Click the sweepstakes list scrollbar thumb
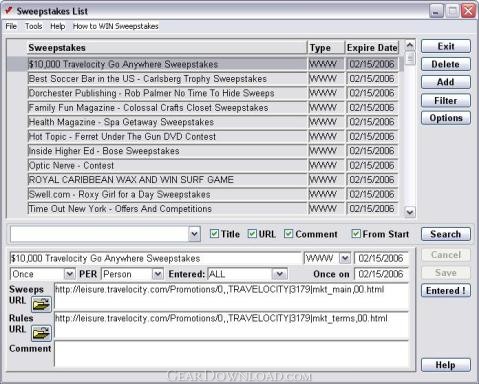Viewport: 479px width, 384px height. 410,58
